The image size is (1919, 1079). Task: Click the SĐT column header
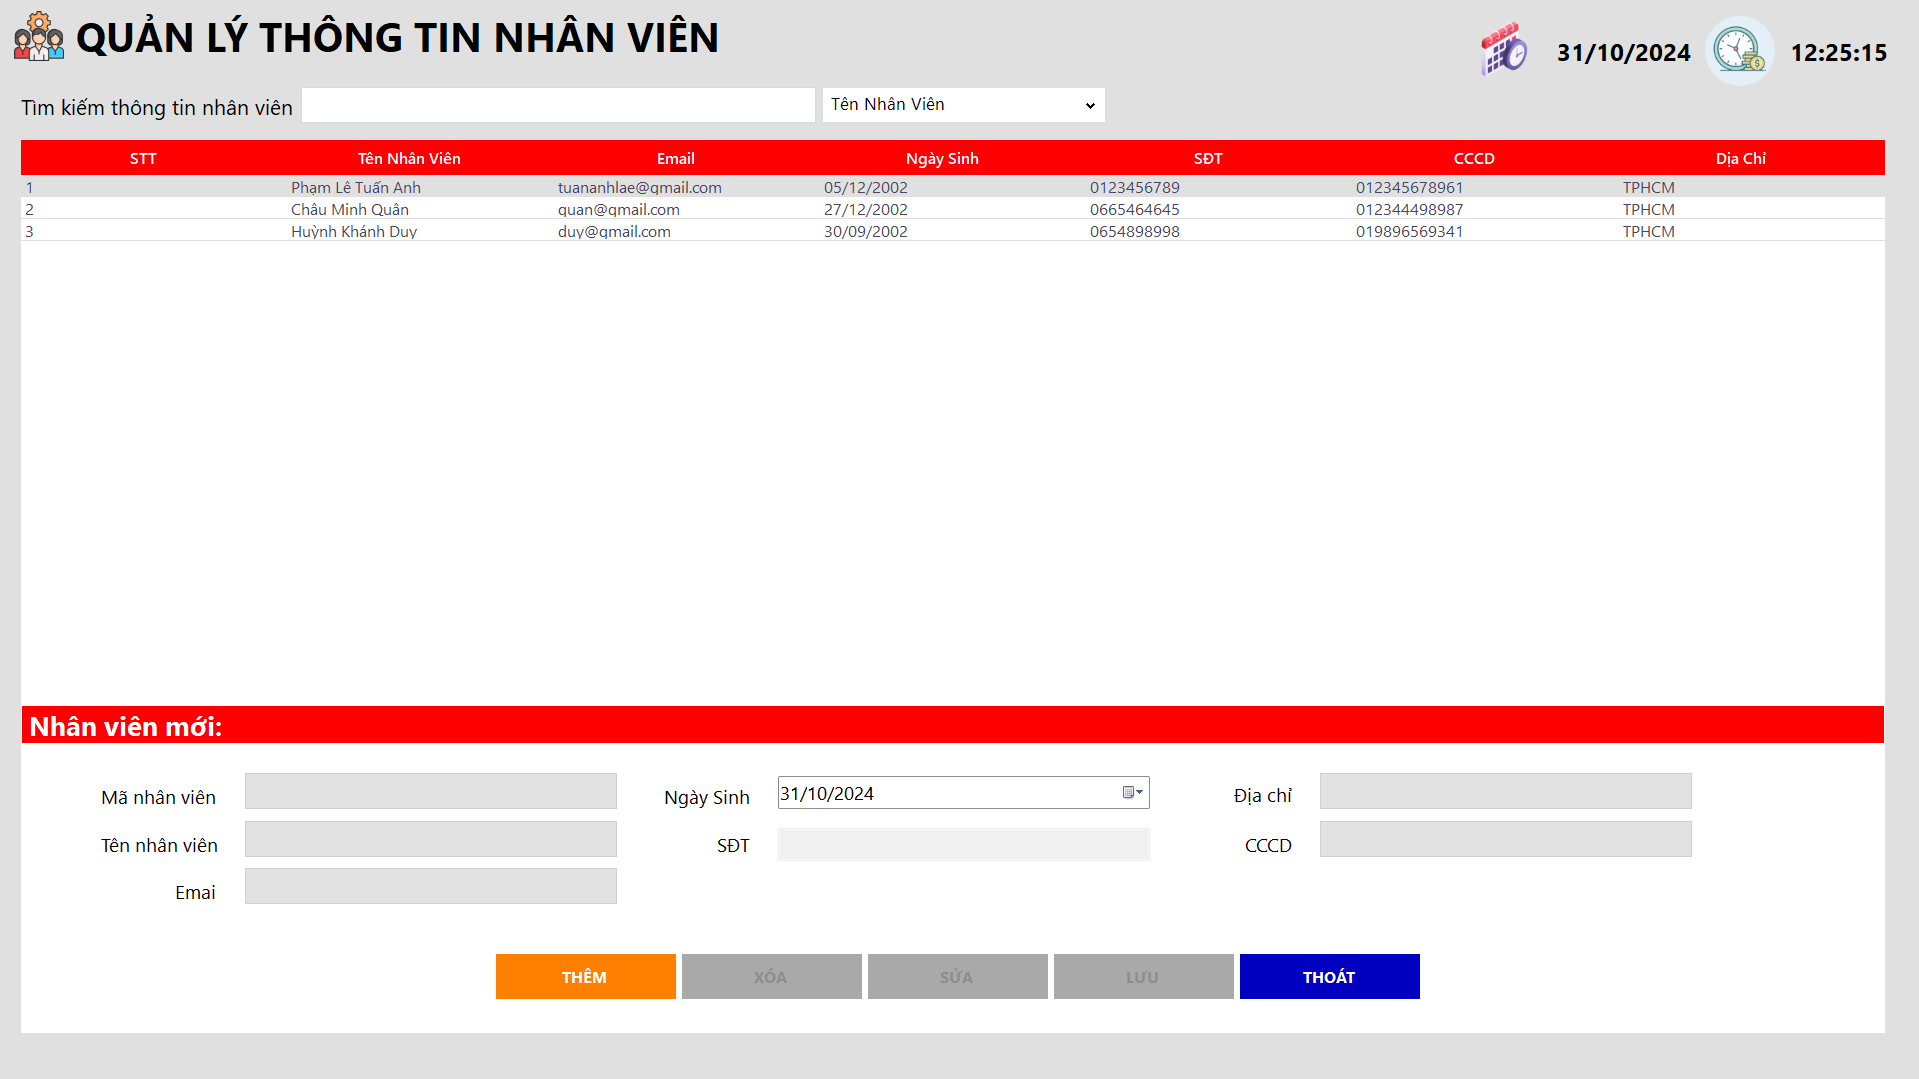pos(1208,159)
